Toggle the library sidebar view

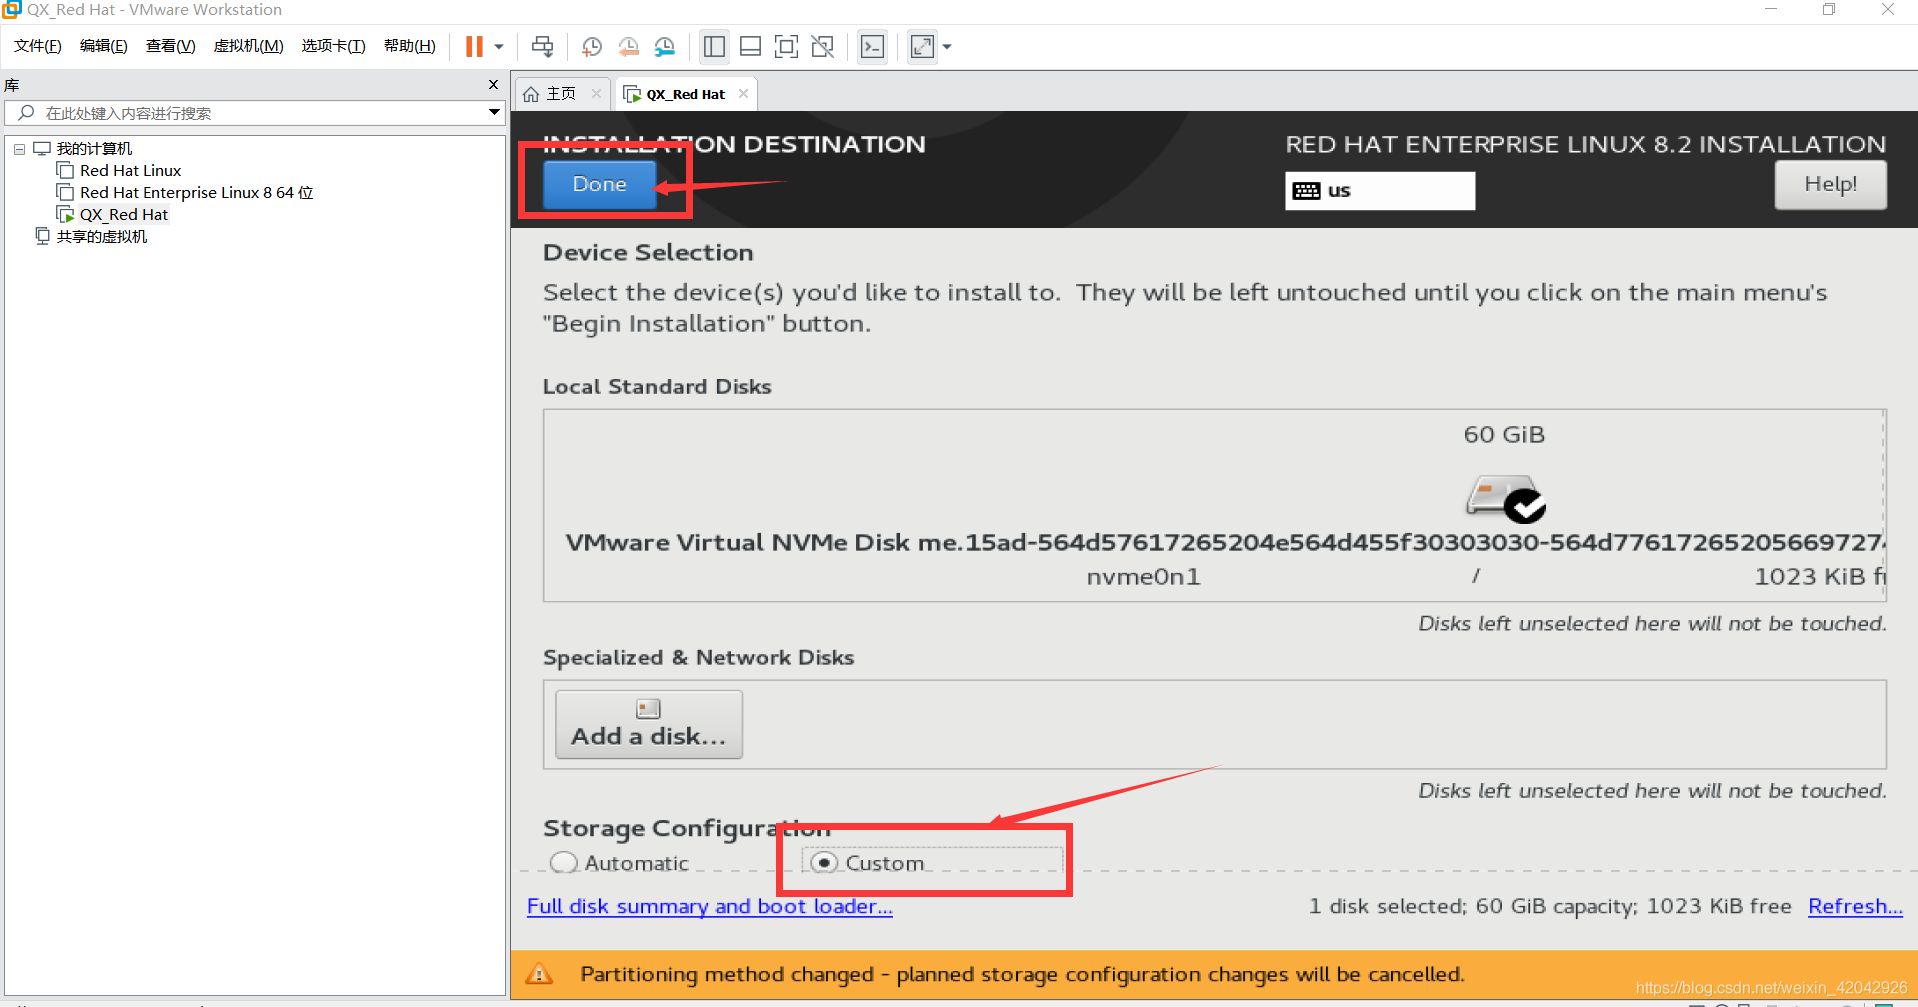(x=714, y=46)
